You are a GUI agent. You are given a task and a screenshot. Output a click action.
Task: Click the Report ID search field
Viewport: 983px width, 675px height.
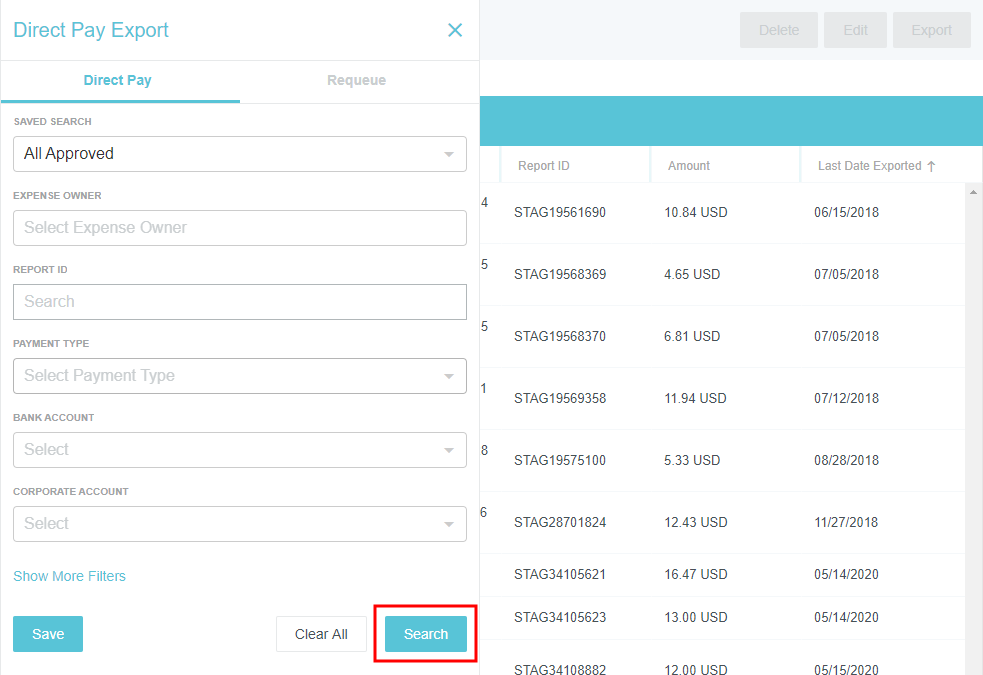click(x=239, y=302)
